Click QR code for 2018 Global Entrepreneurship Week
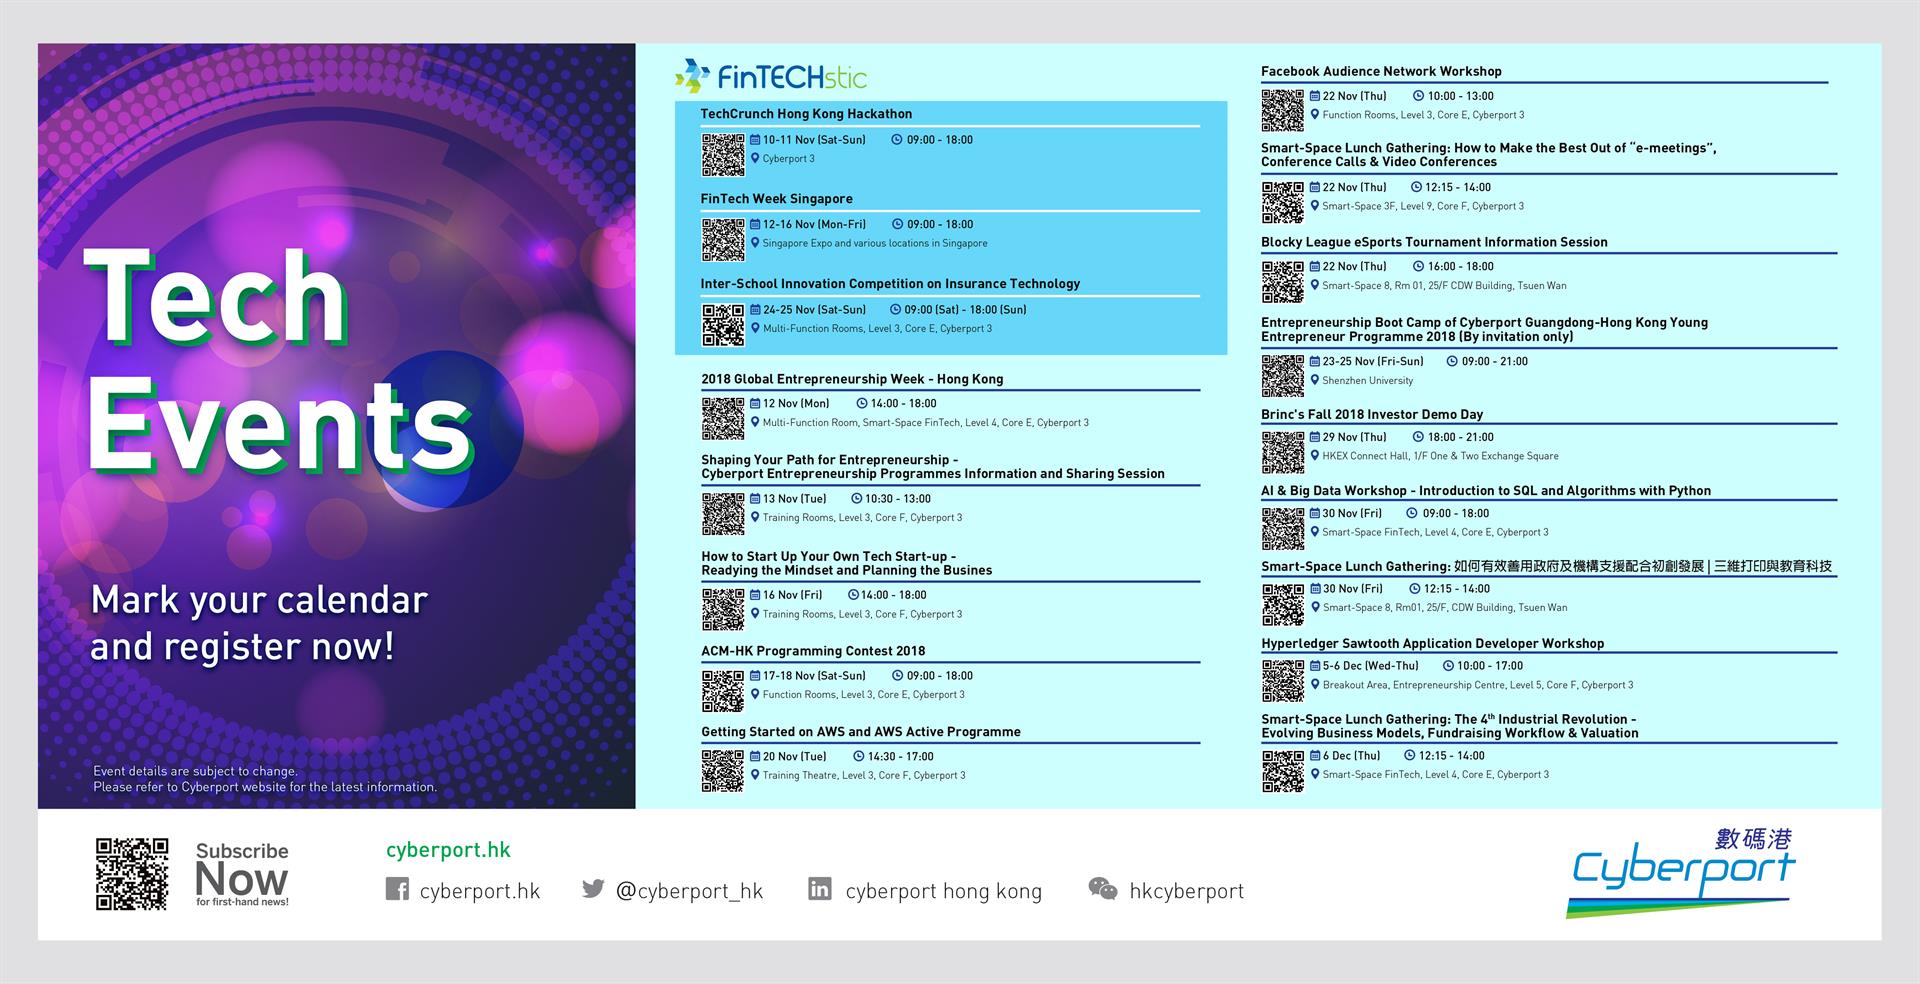 click(723, 418)
